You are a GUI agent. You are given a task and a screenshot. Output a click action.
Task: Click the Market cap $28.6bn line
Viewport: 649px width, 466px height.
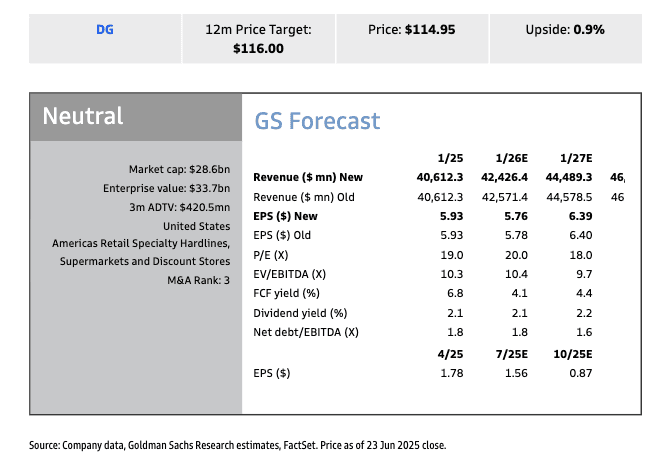(179, 169)
